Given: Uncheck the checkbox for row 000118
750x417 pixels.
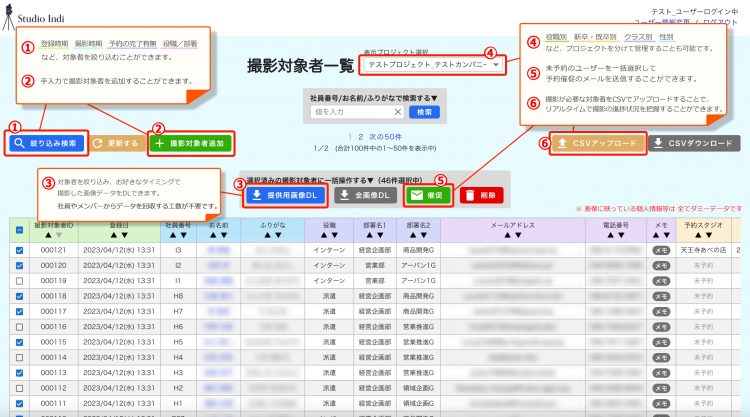Looking at the screenshot, I should [19, 296].
